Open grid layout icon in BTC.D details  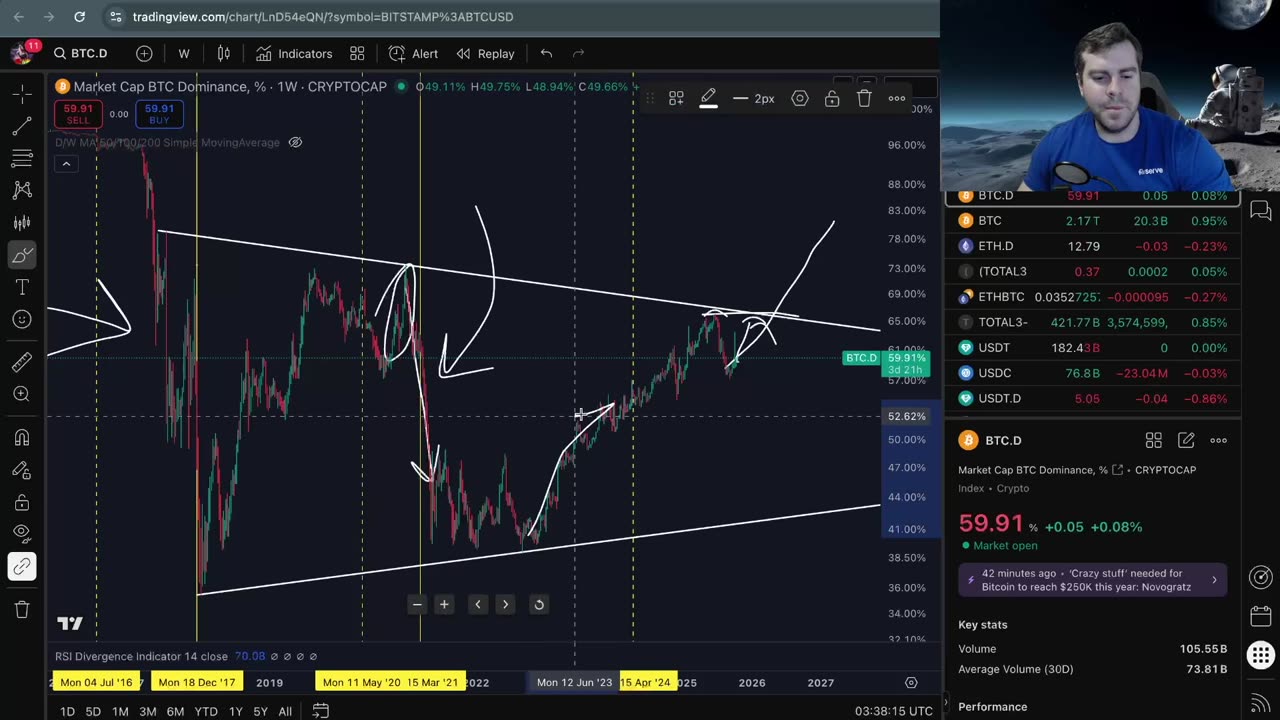coord(1153,440)
